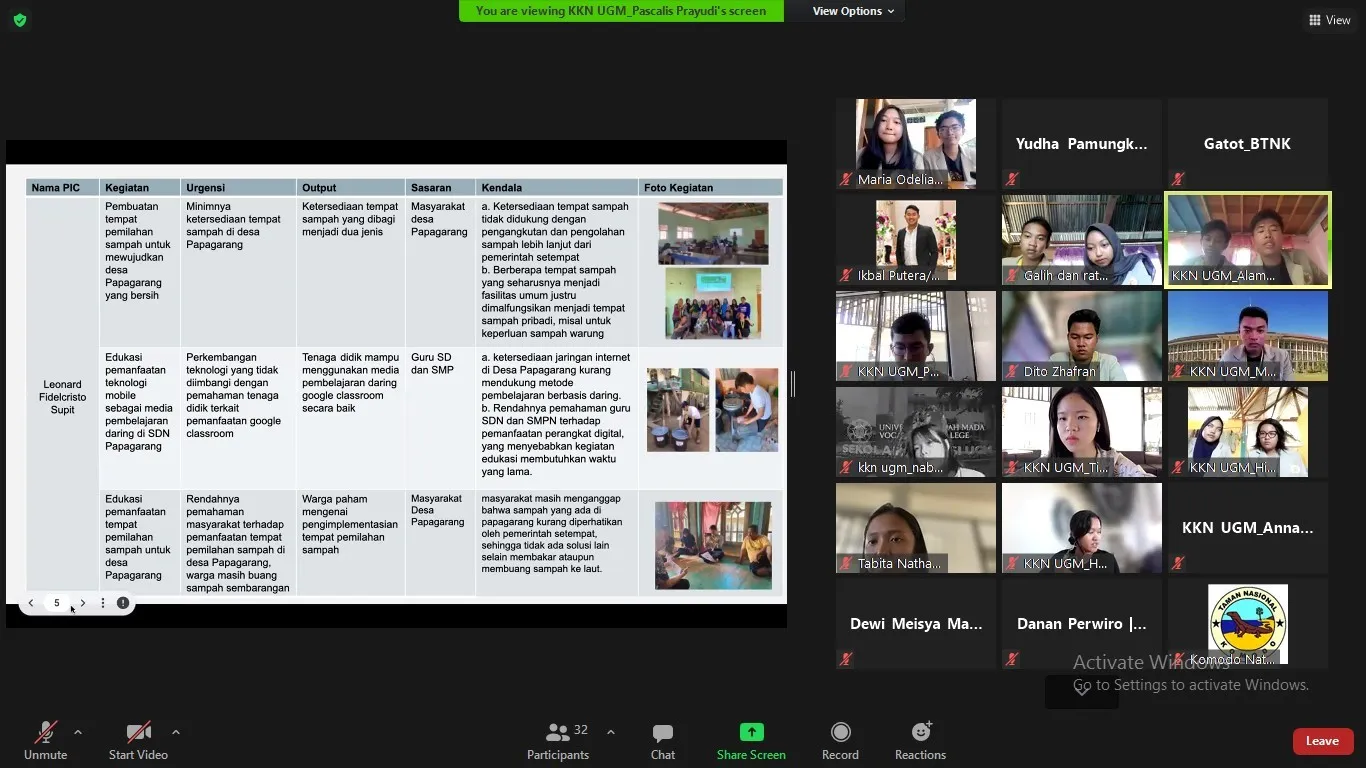Click the slide number 5 field
1366x768 pixels.
[57, 603]
